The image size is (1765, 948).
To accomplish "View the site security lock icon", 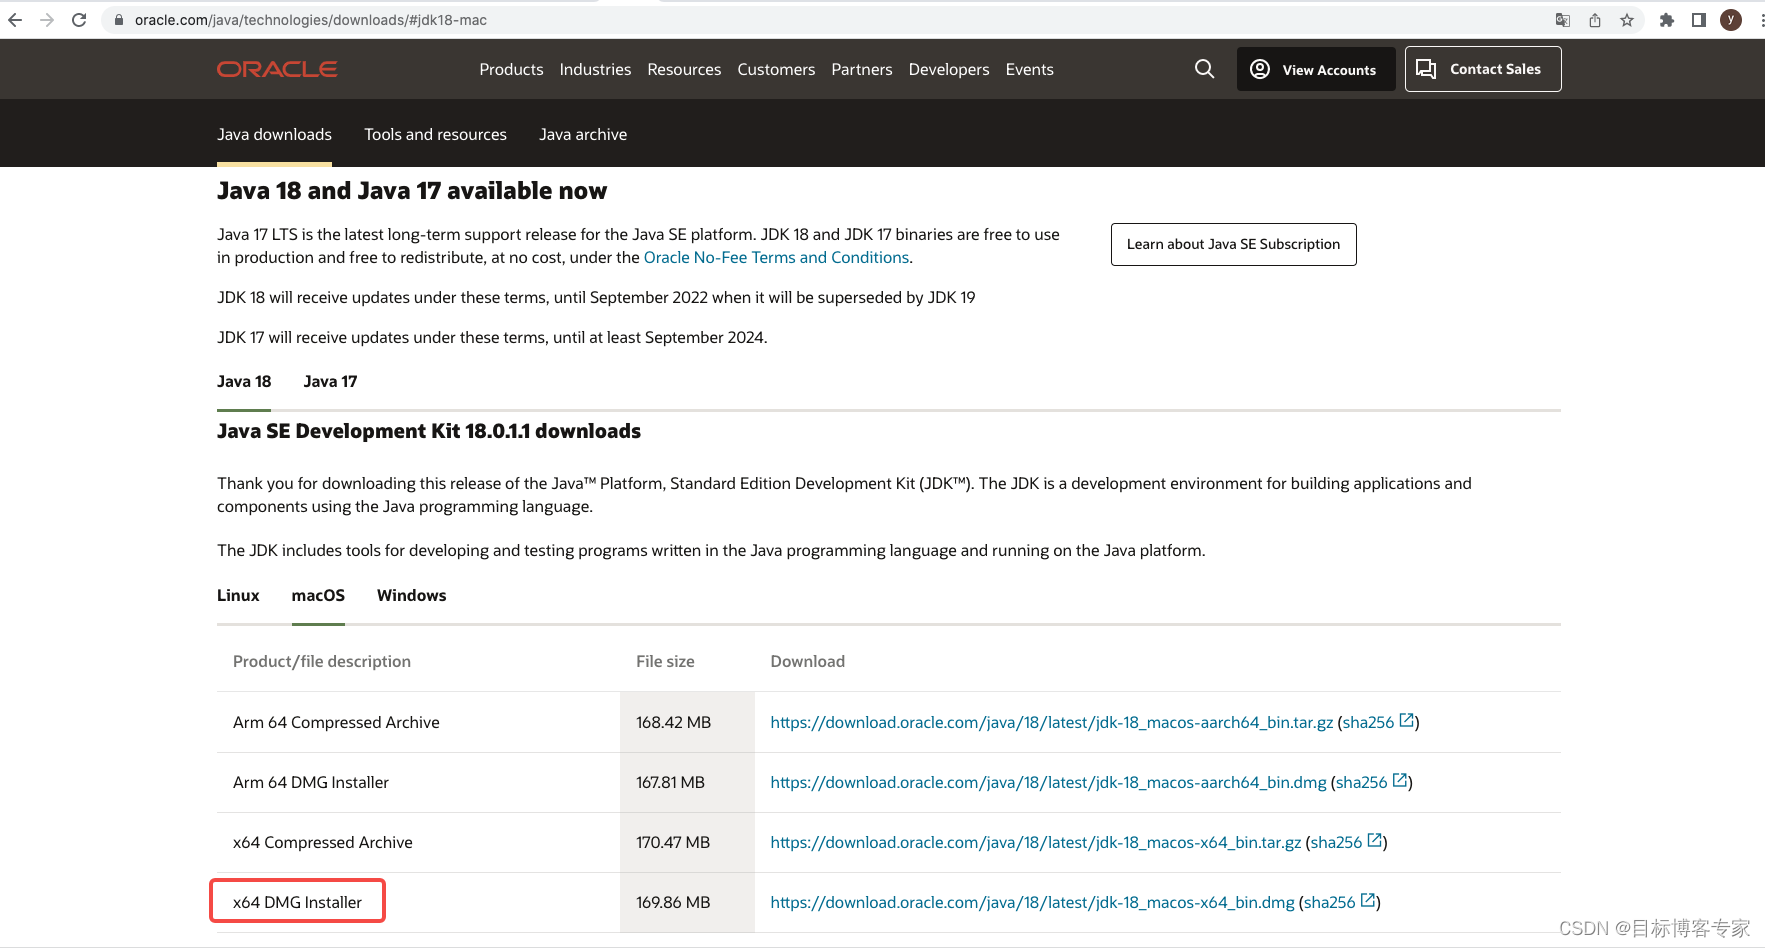I will (119, 20).
